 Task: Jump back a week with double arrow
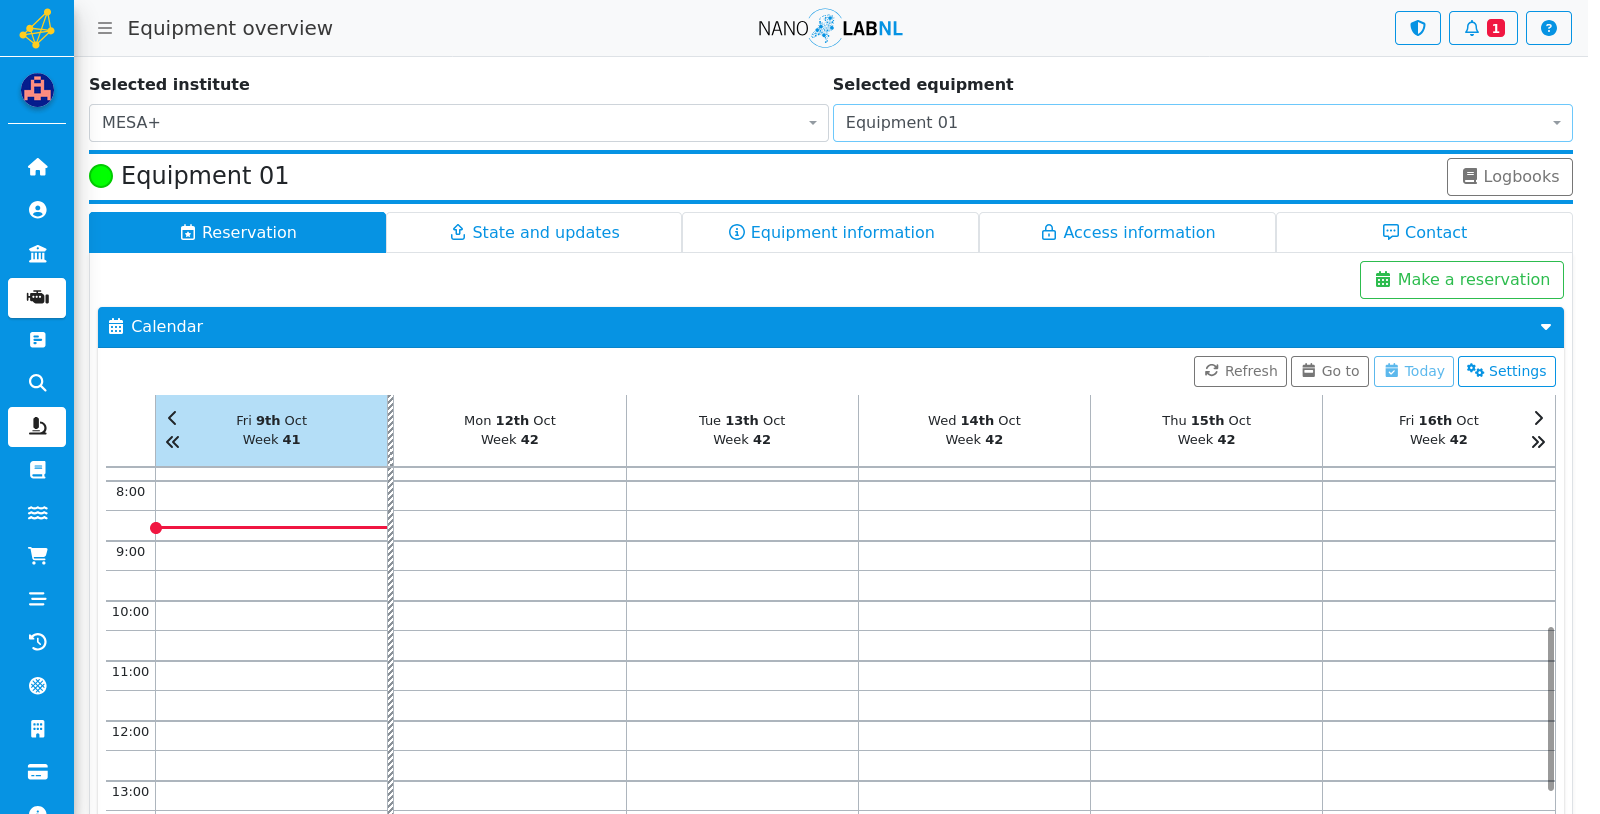tap(172, 442)
